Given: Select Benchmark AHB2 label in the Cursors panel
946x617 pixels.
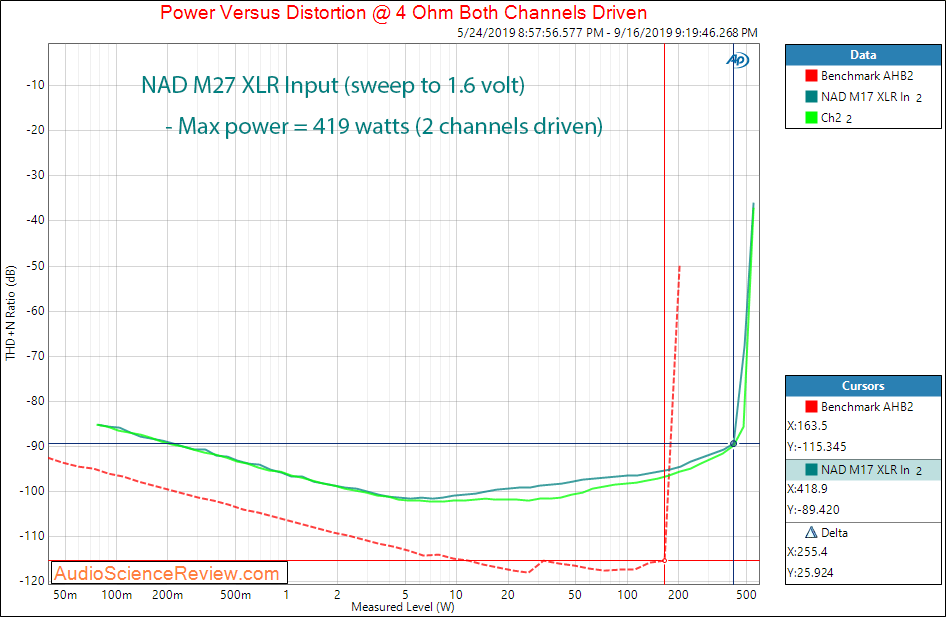Looking at the screenshot, I should pos(867,407).
